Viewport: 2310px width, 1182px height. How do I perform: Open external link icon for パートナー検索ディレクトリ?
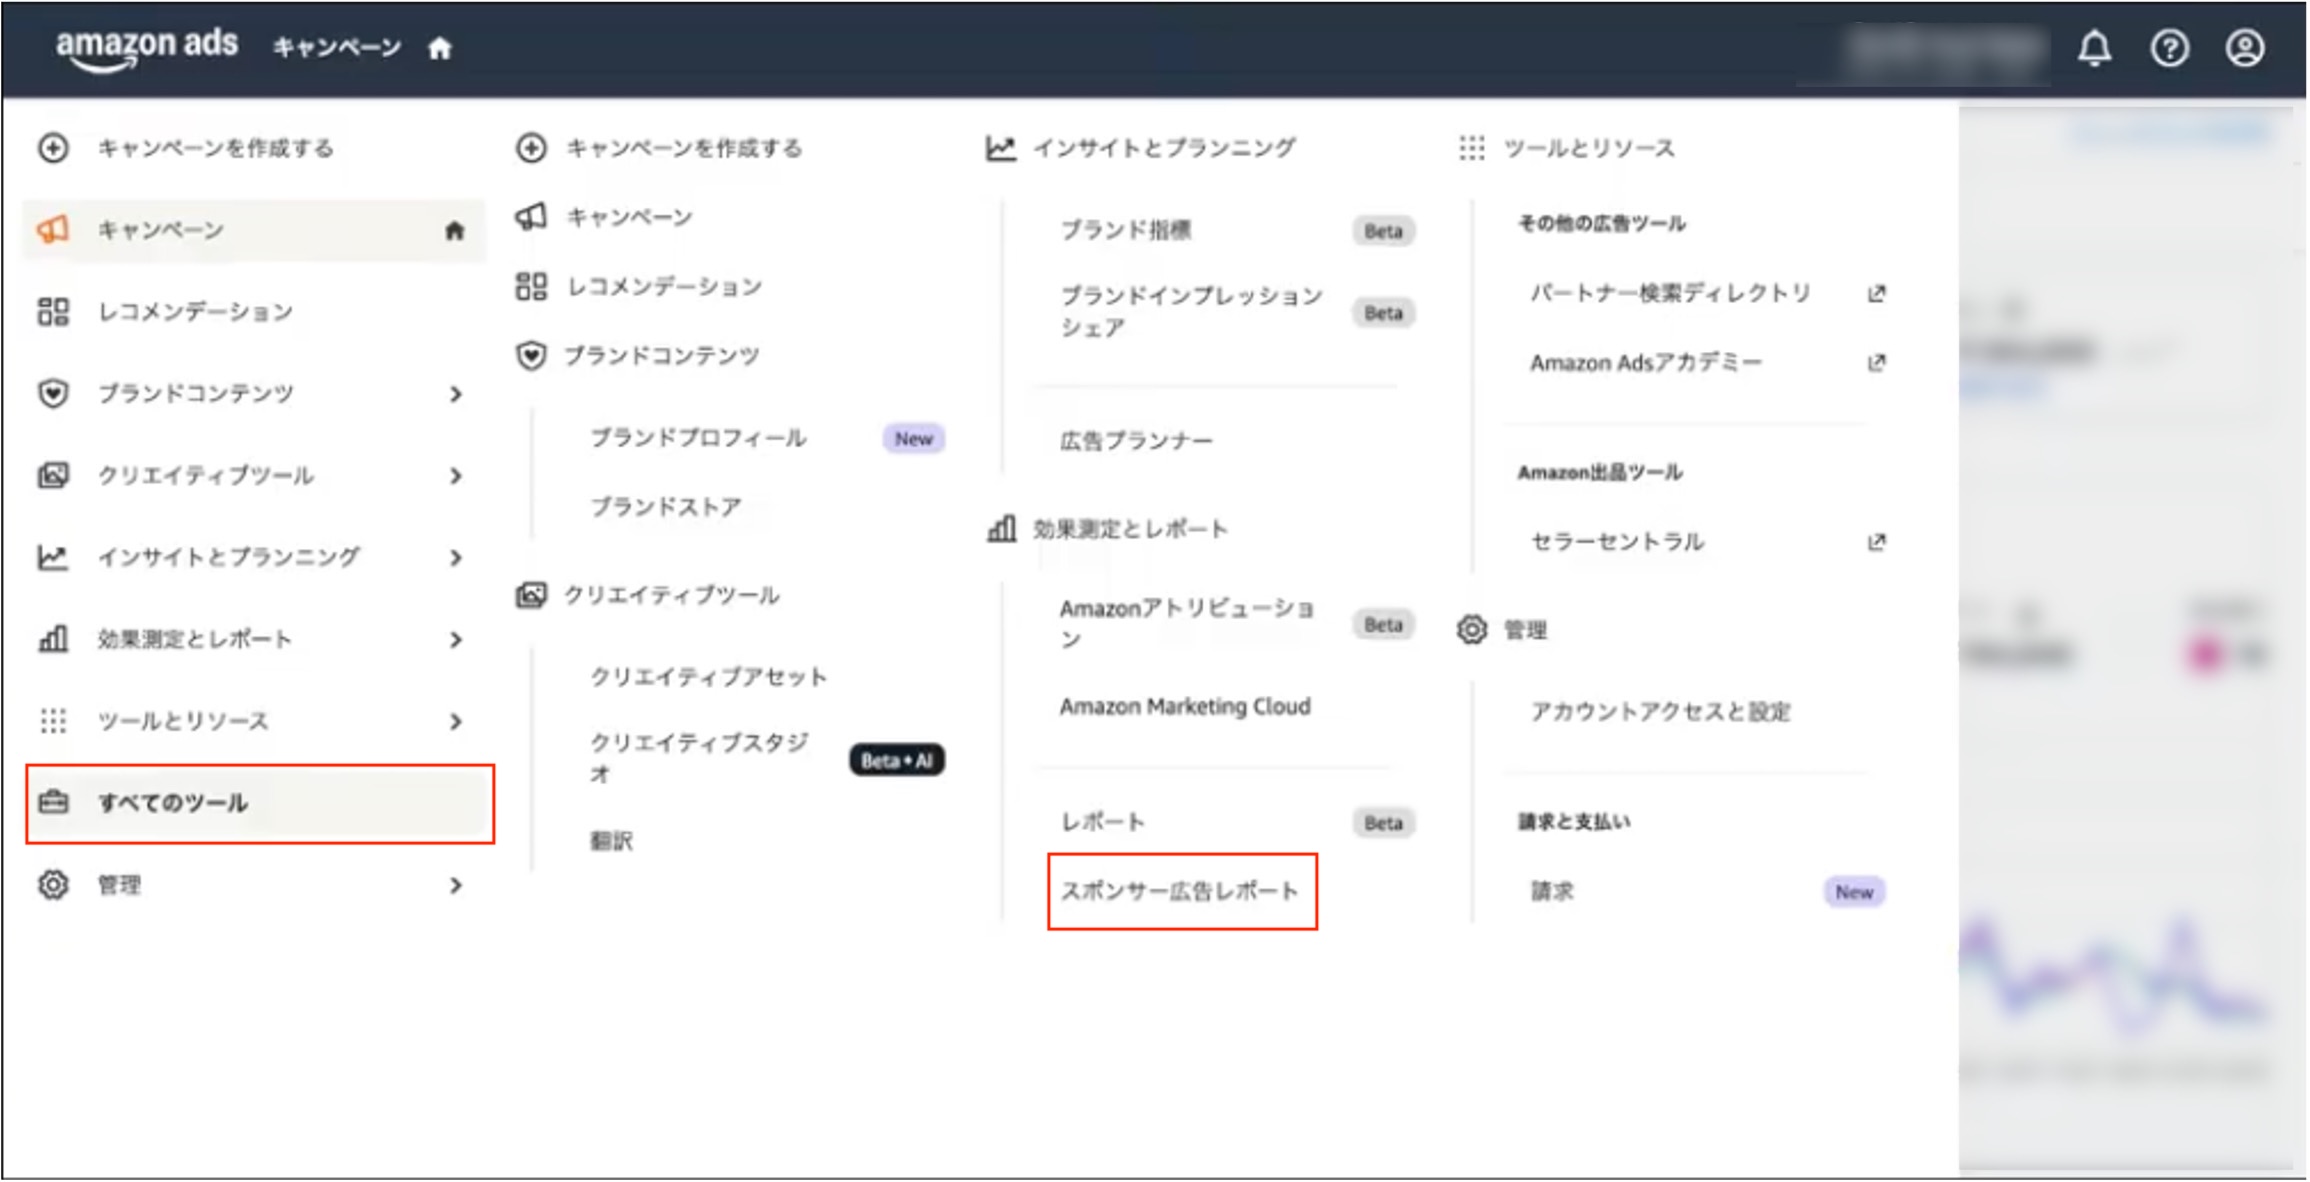point(1876,293)
